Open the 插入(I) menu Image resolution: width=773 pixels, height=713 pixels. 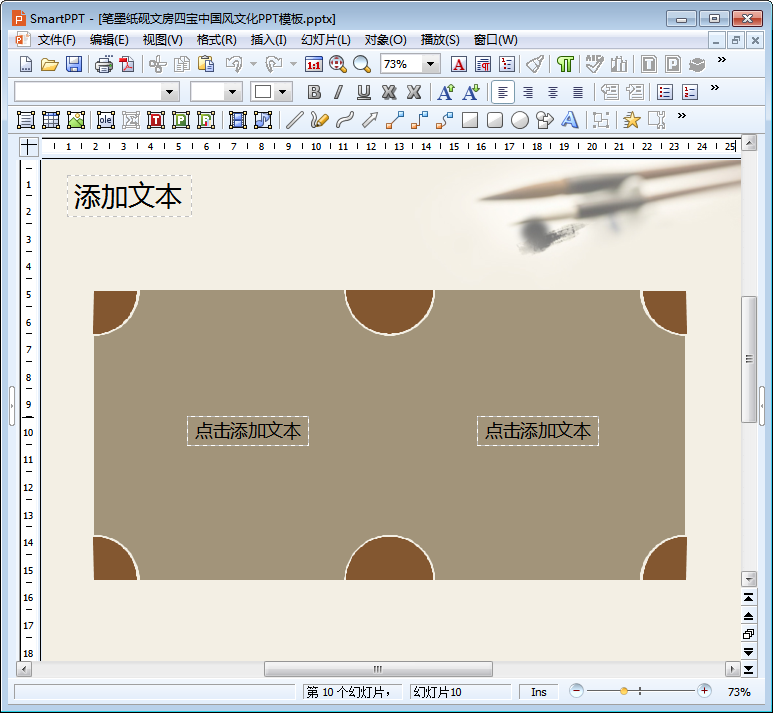(x=268, y=40)
